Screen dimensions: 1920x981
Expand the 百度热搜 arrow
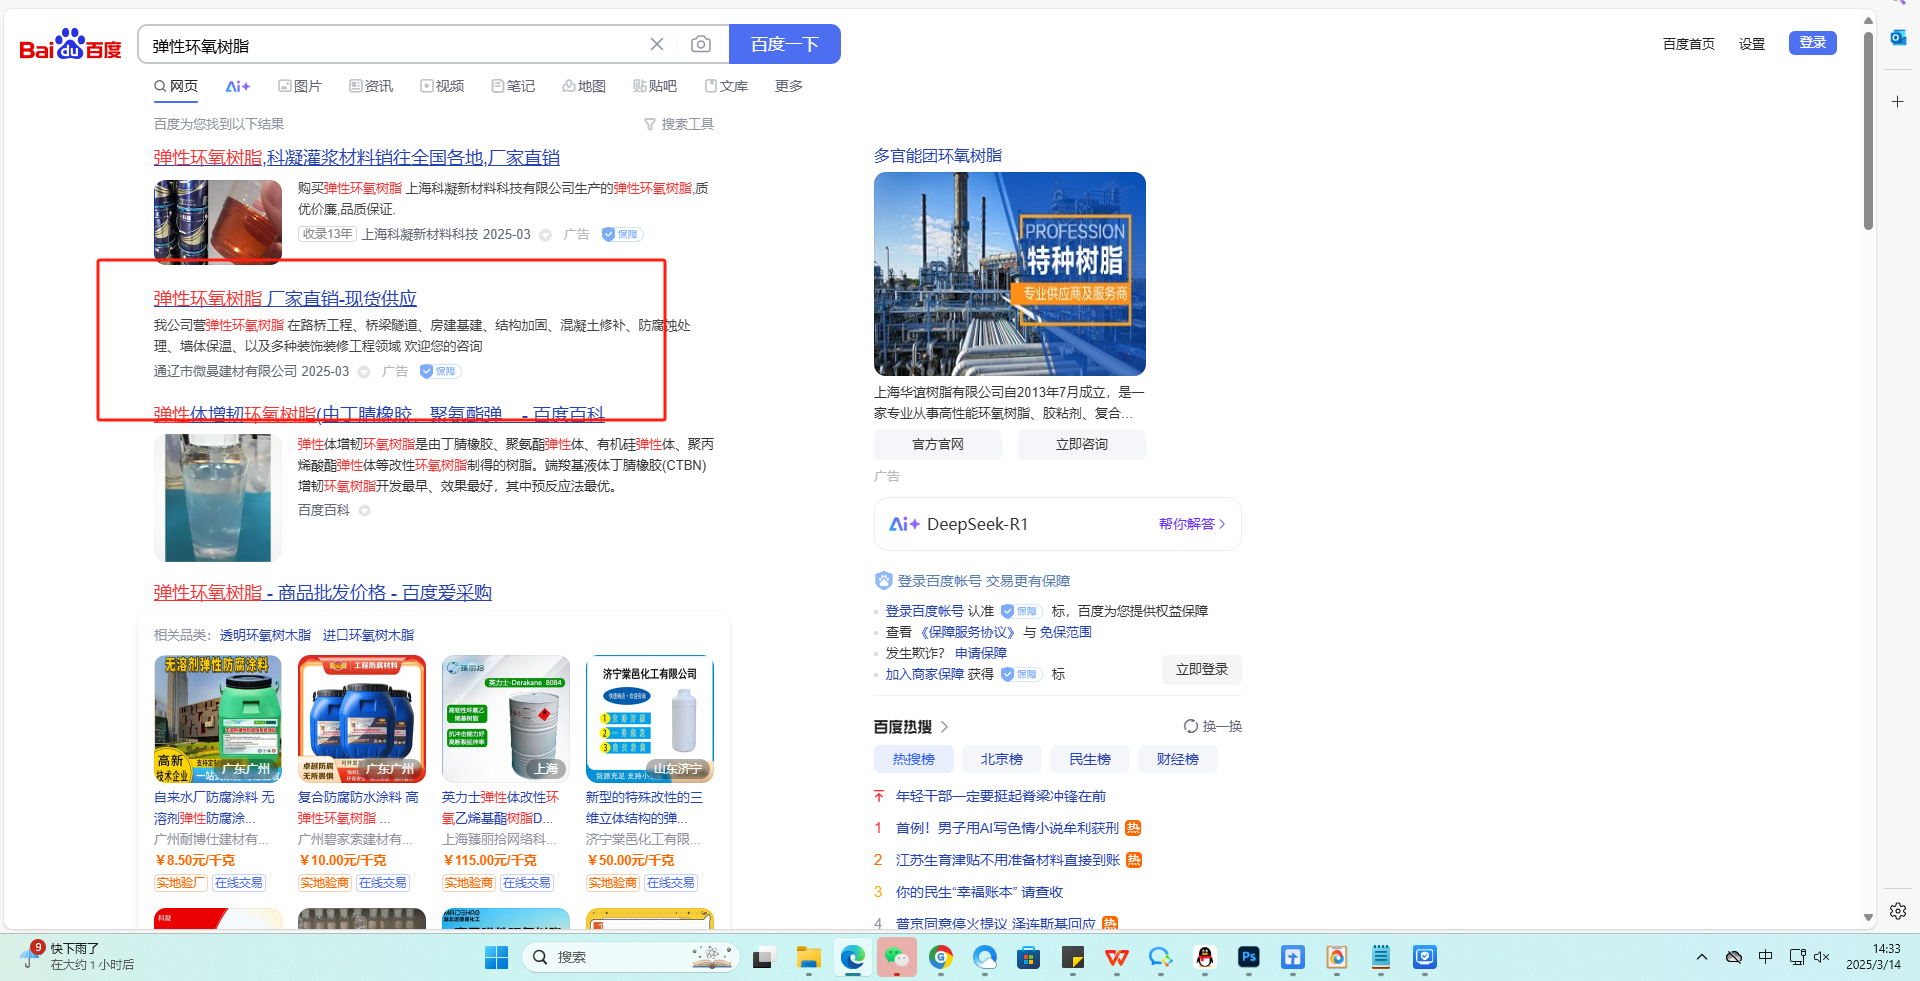tap(944, 727)
